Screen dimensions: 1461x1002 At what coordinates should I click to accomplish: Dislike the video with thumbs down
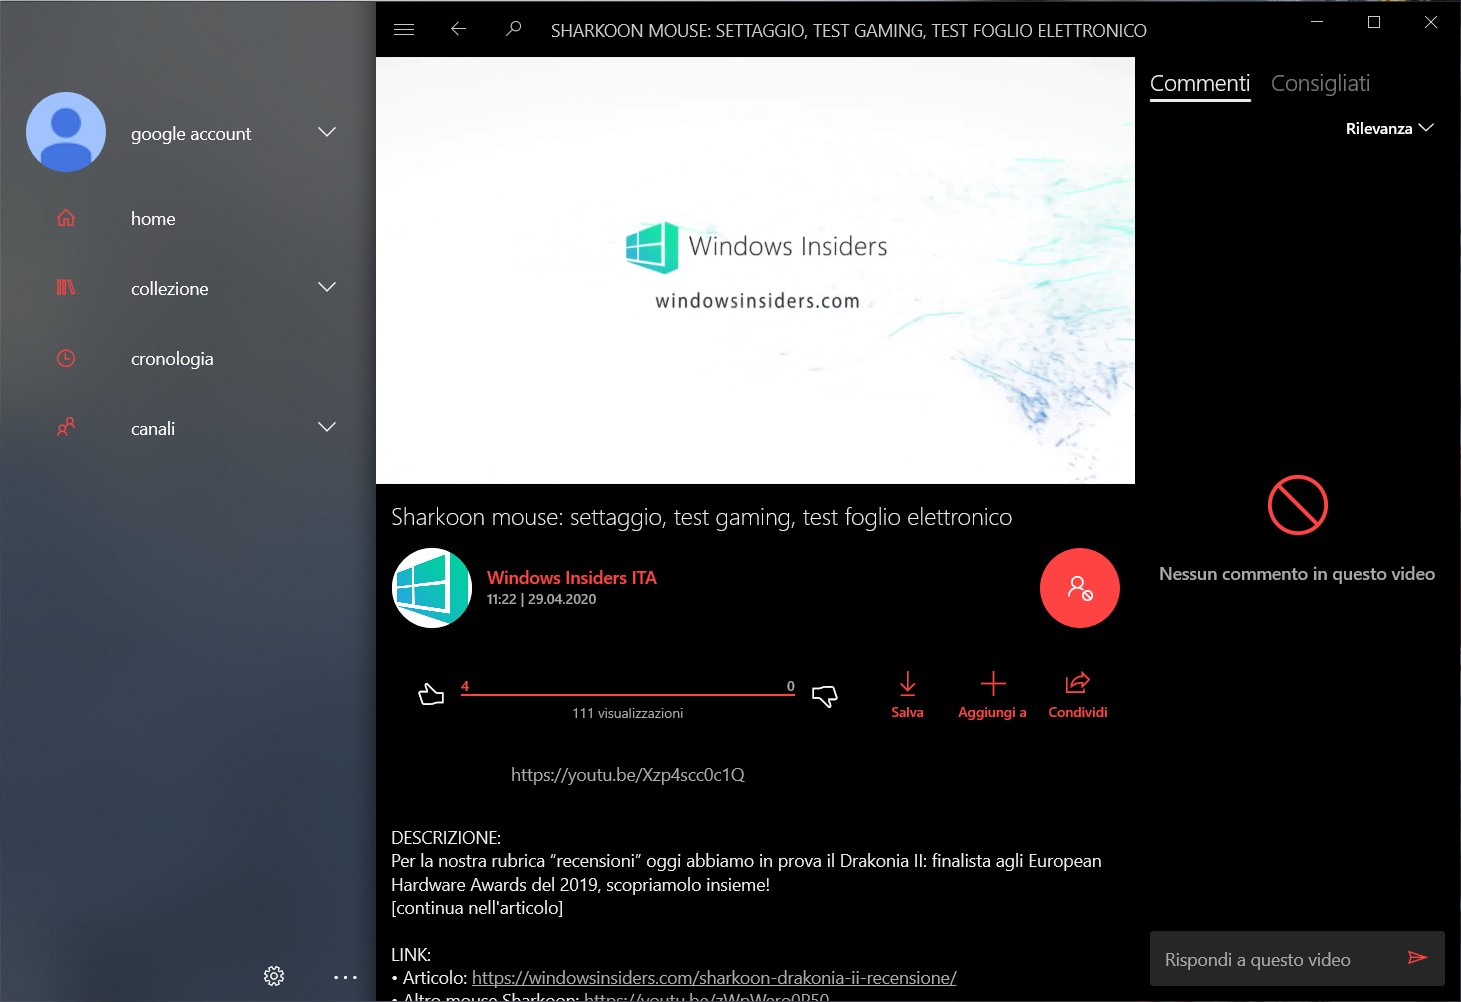tap(825, 696)
